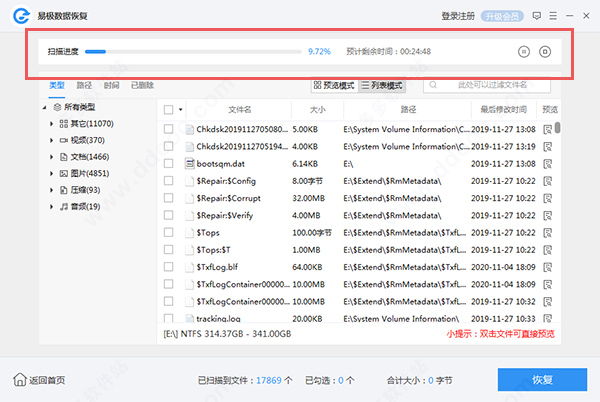Click the document category icon
The width and height of the screenshot is (600, 402).
(x=64, y=157)
